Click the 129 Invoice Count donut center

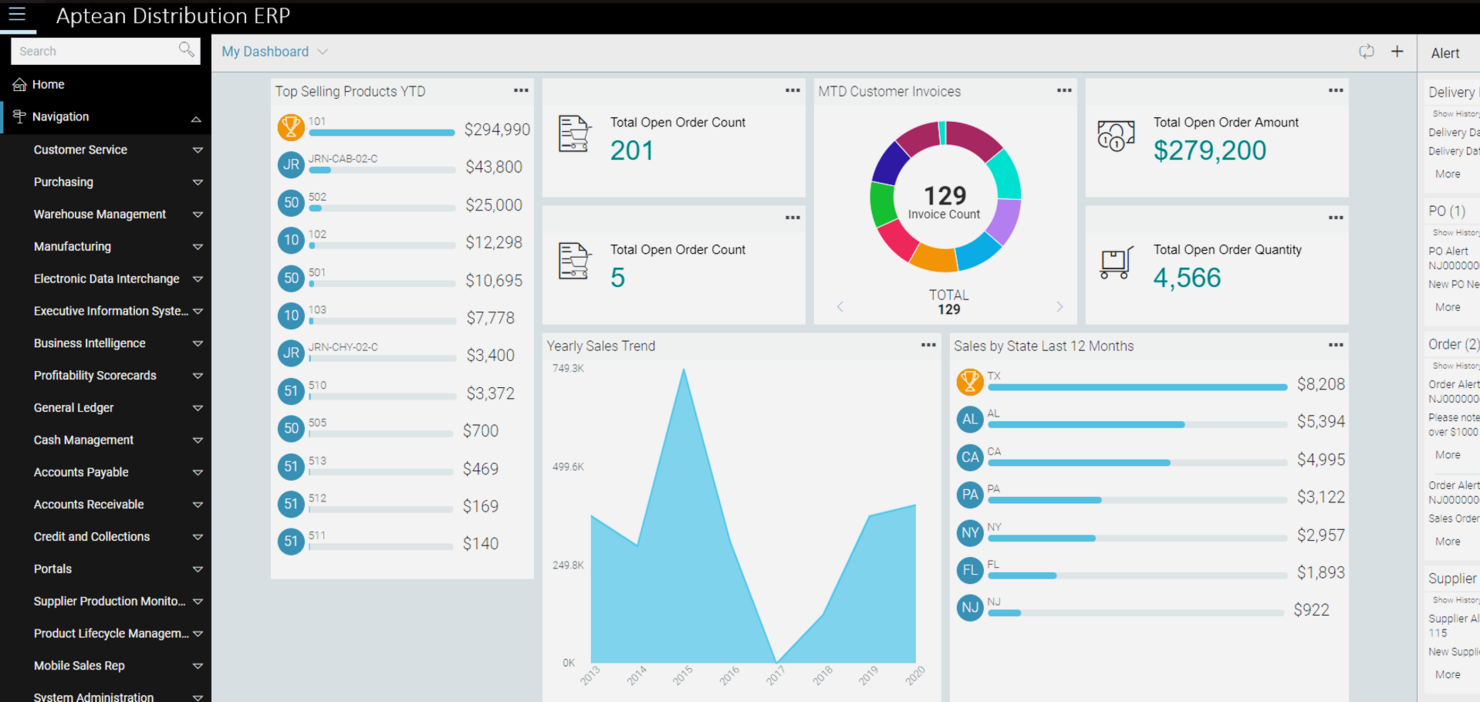click(945, 201)
